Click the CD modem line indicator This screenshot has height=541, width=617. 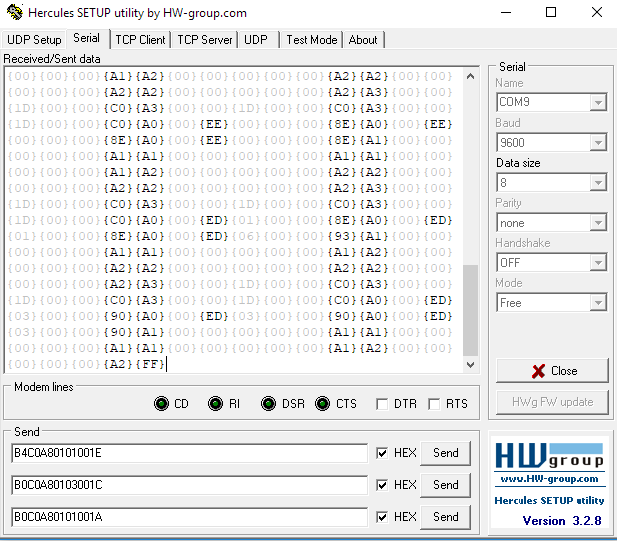pyautogui.click(x=161, y=404)
